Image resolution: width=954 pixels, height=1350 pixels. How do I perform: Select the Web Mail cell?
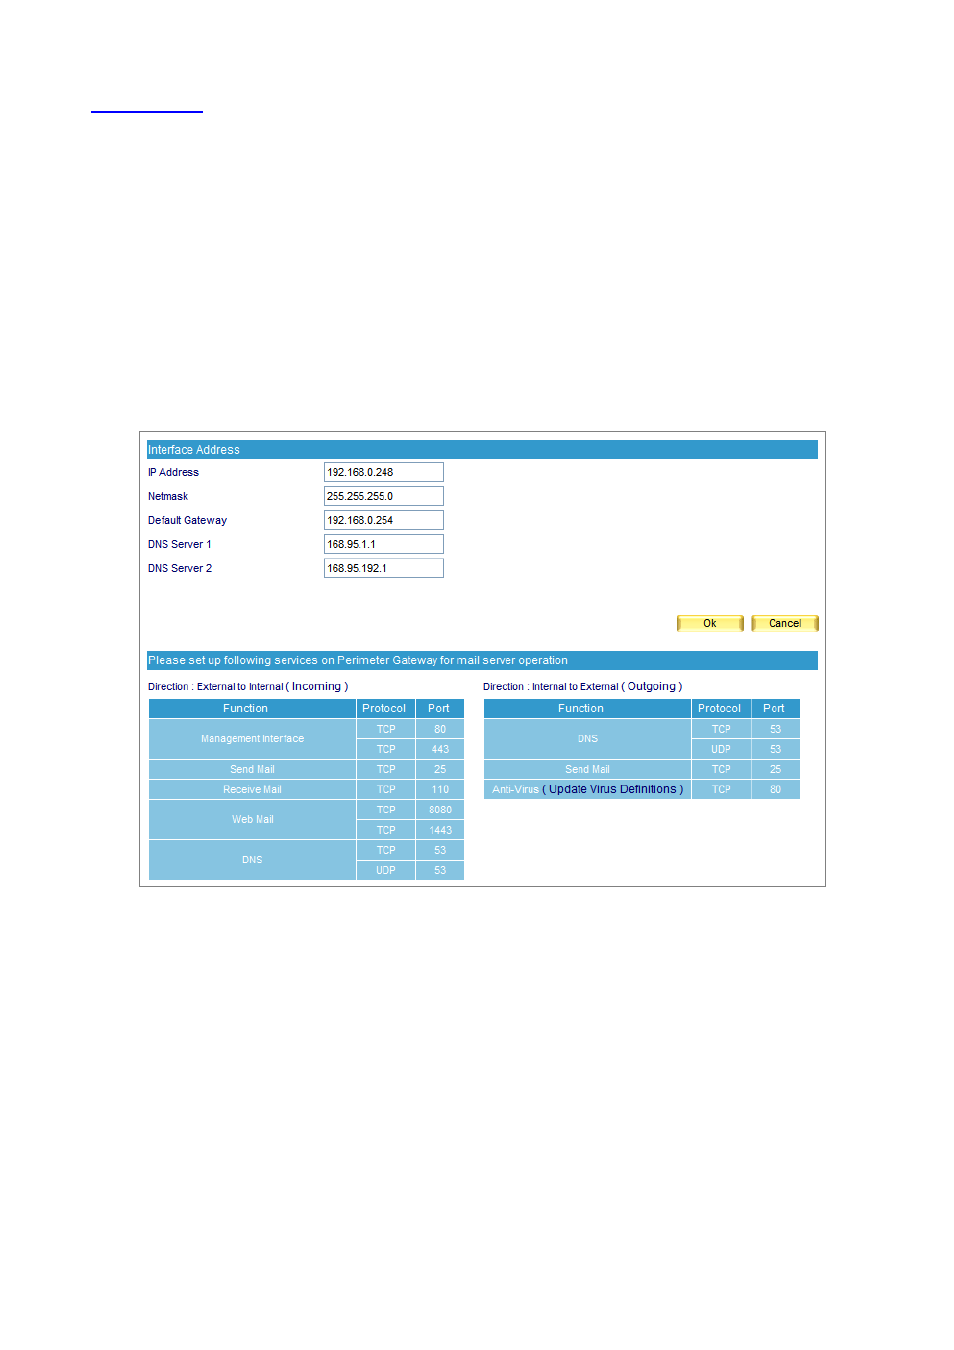pos(252,819)
